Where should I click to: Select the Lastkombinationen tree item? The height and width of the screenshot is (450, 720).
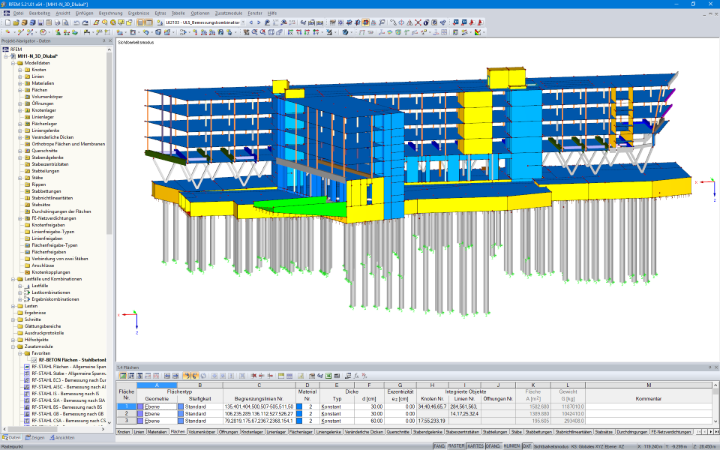pyautogui.click(x=51, y=292)
